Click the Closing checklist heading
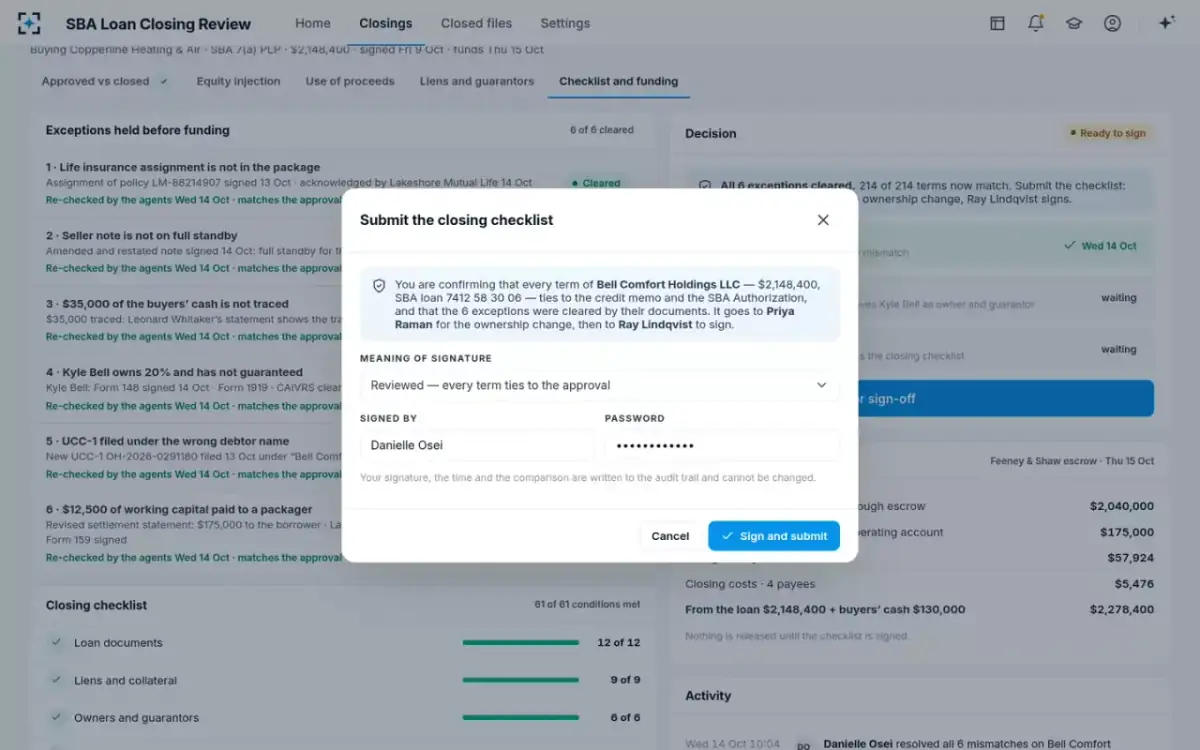The image size is (1200, 750). pyautogui.click(x=96, y=605)
